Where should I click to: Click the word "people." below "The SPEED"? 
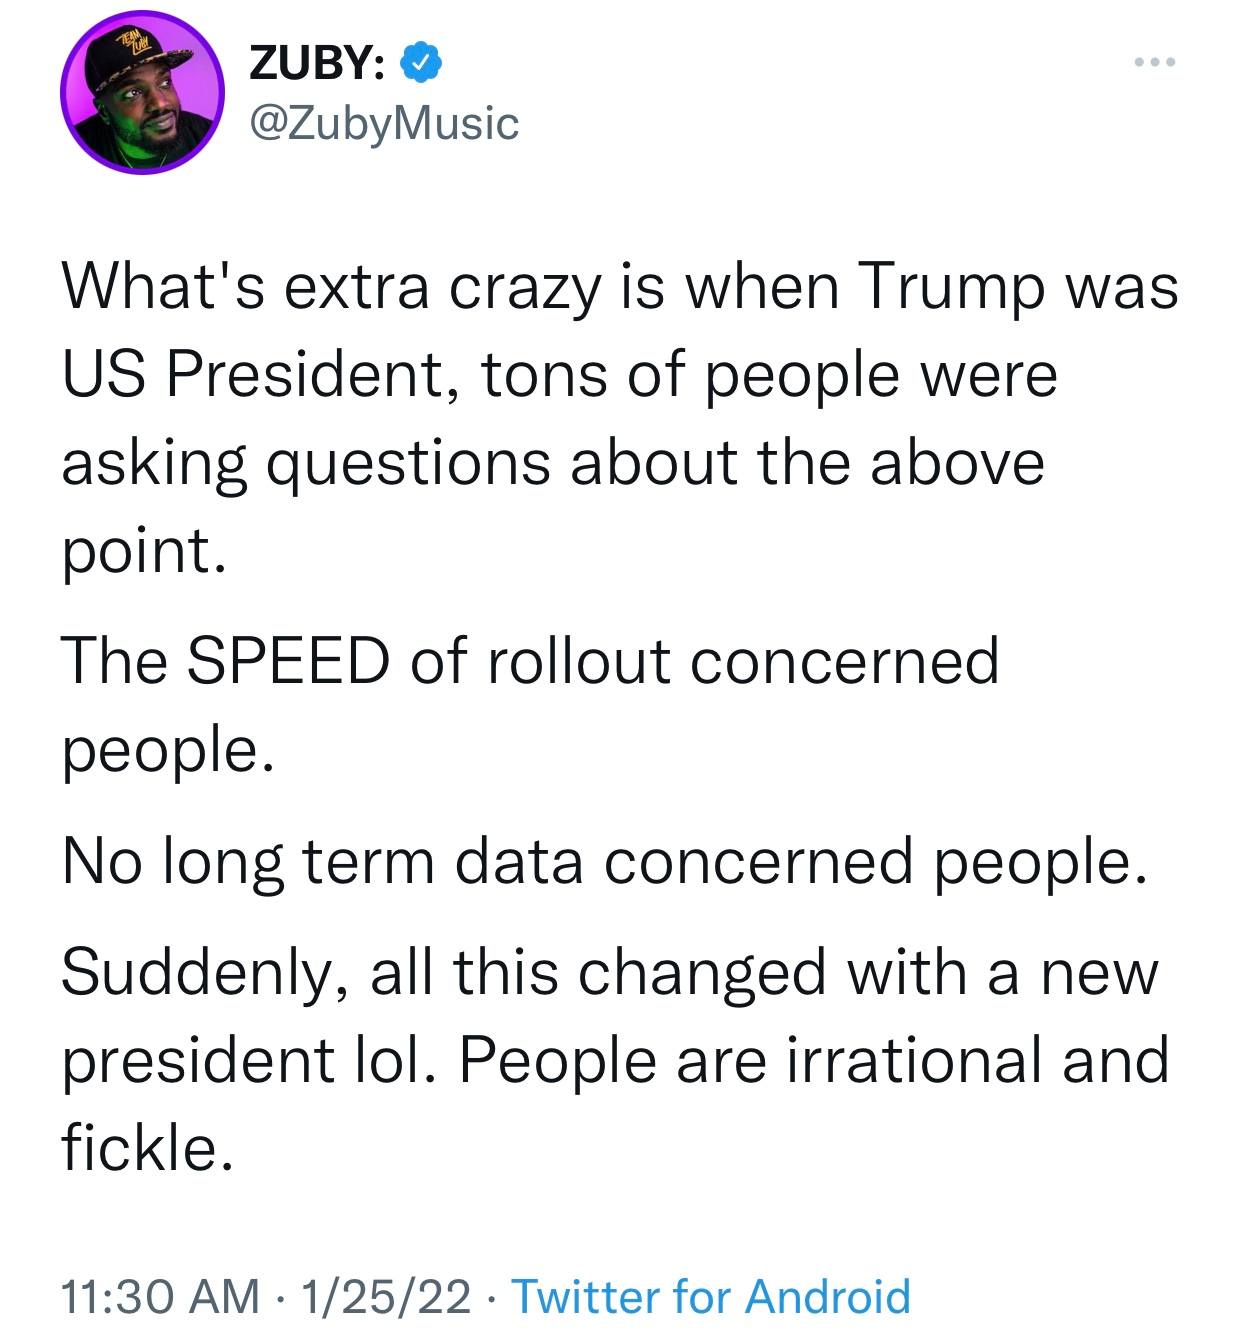coord(167,749)
